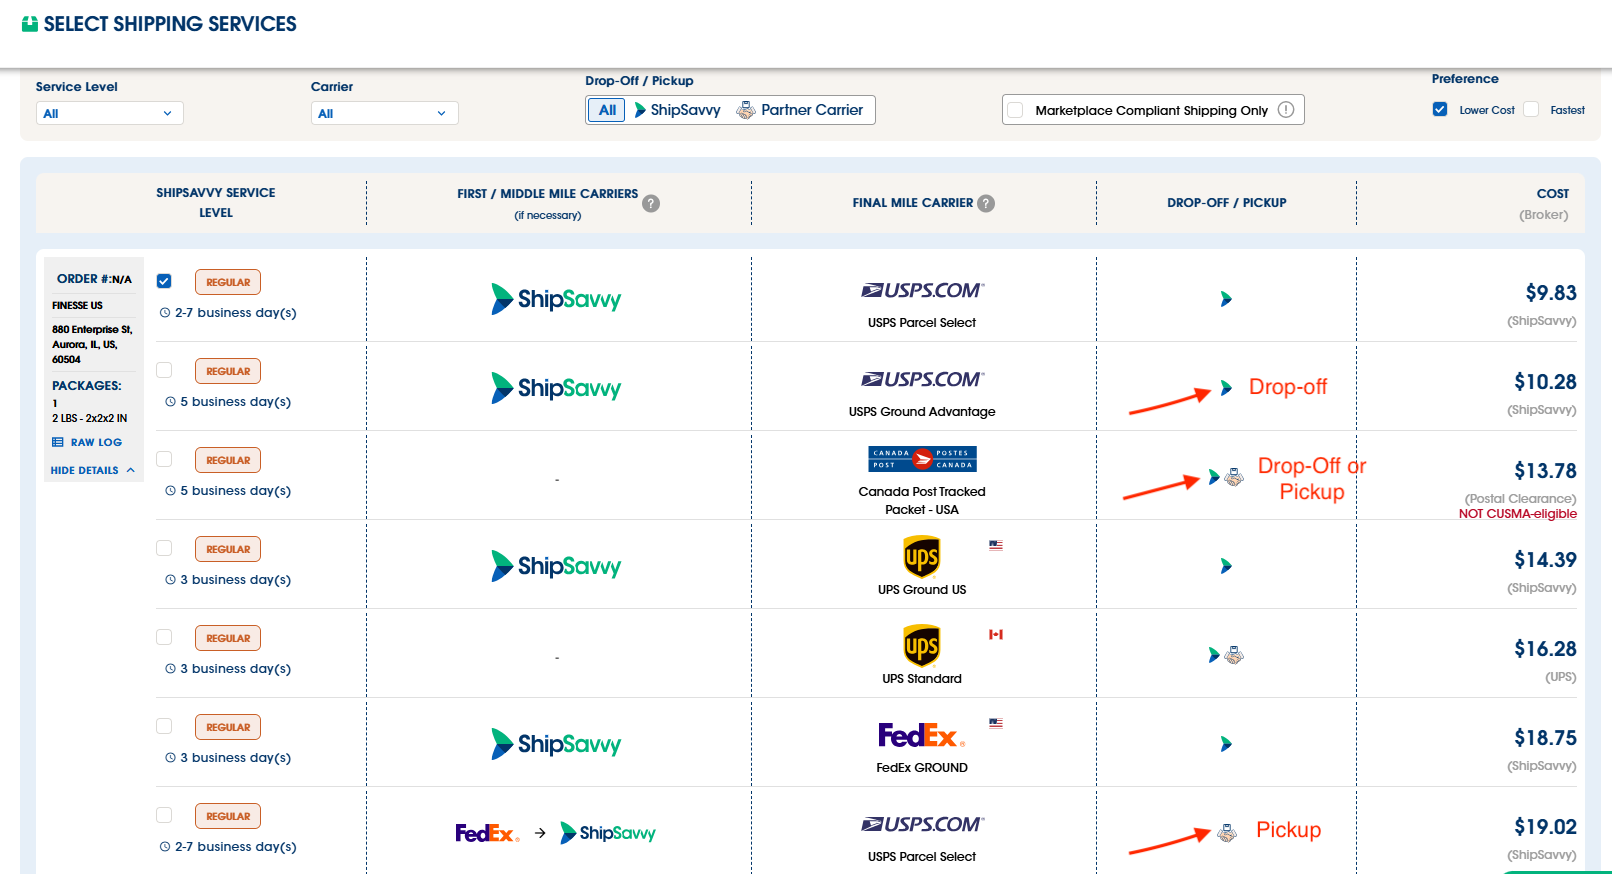The width and height of the screenshot is (1612, 874).
Task: Open the Service Level dropdown
Action: point(110,113)
